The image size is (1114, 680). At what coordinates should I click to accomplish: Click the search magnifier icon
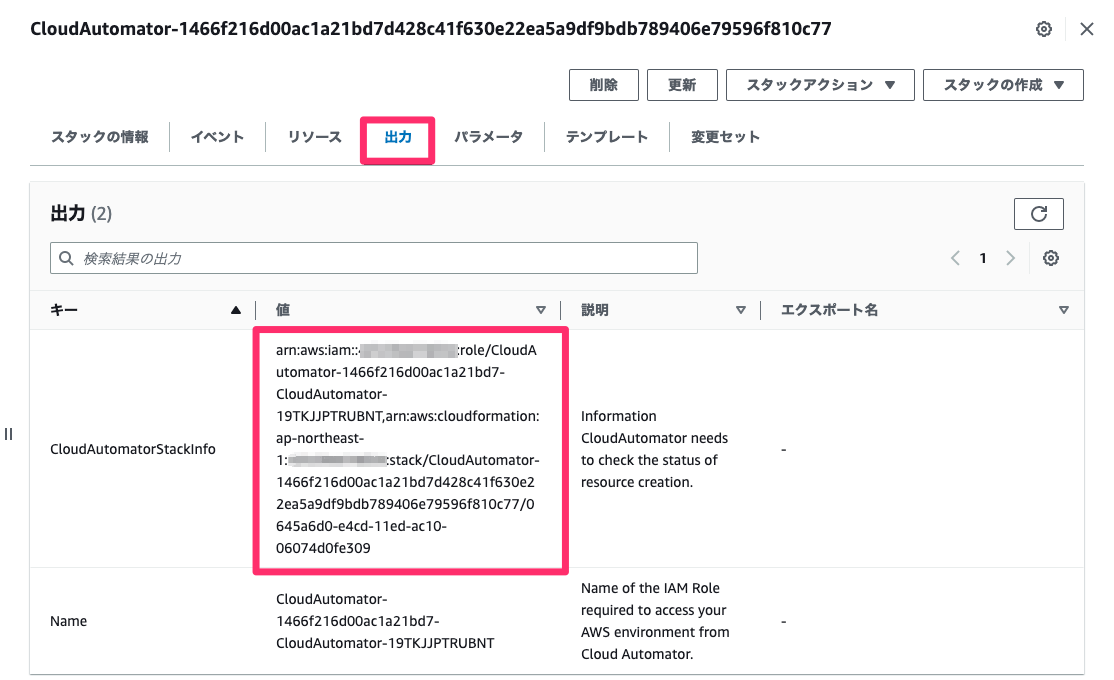coord(66,258)
